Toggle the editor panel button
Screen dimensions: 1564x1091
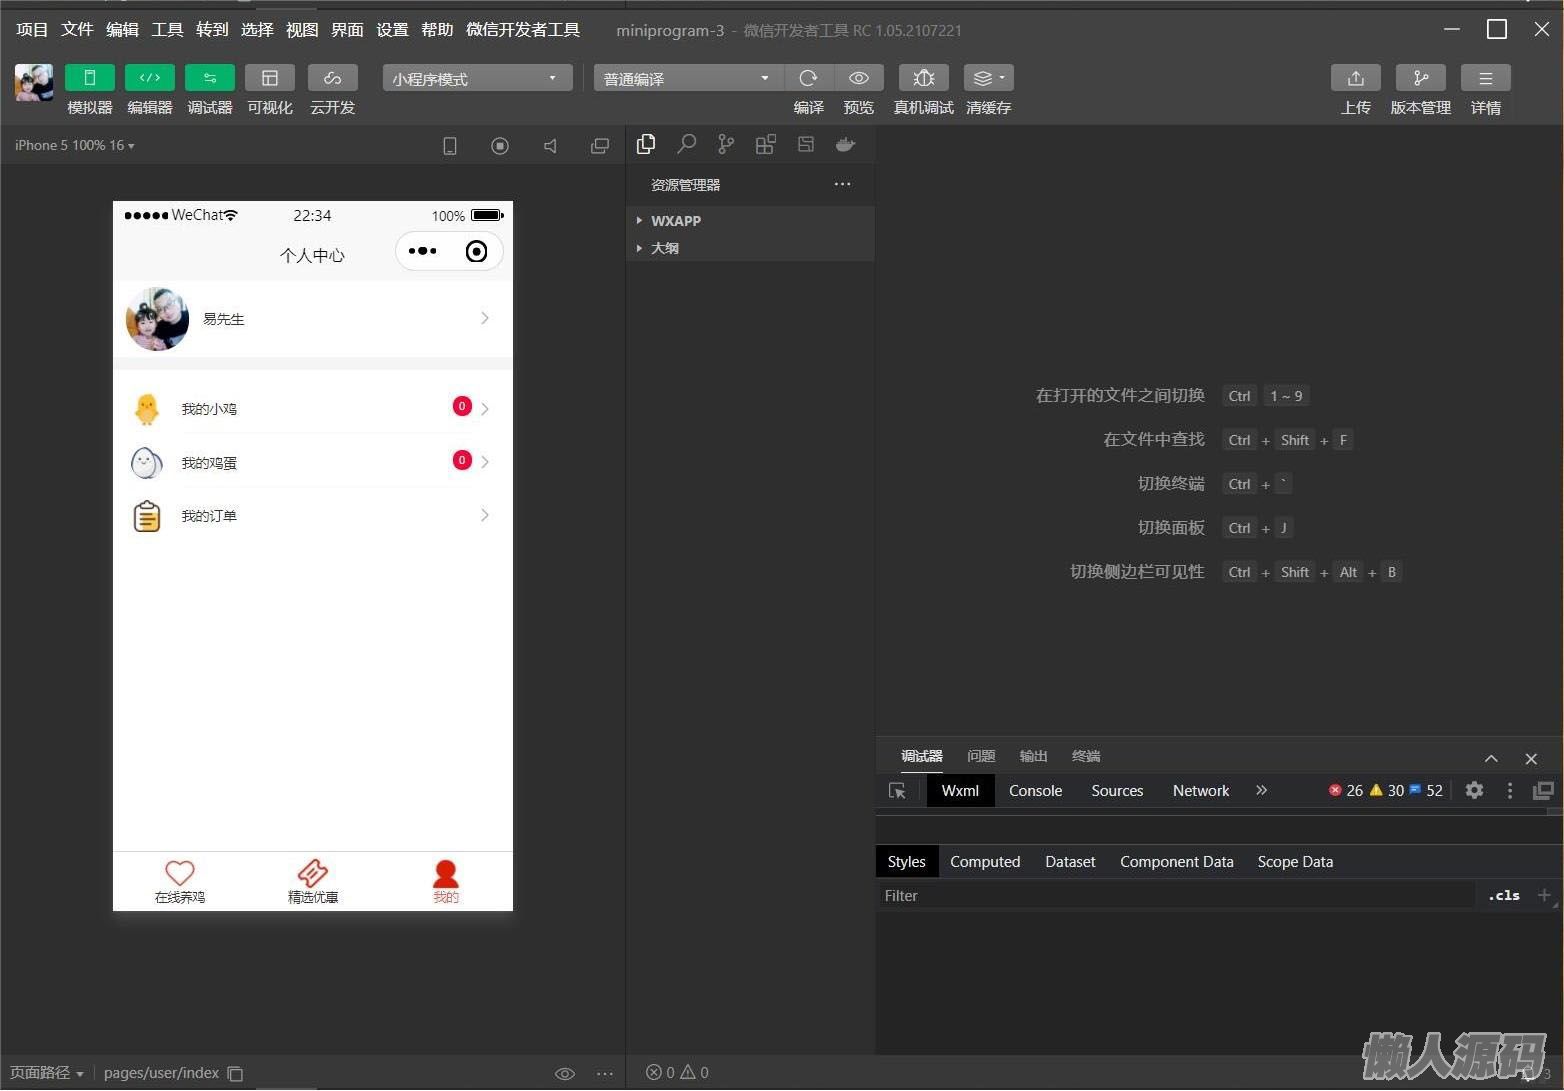pyautogui.click(x=149, y=78)
